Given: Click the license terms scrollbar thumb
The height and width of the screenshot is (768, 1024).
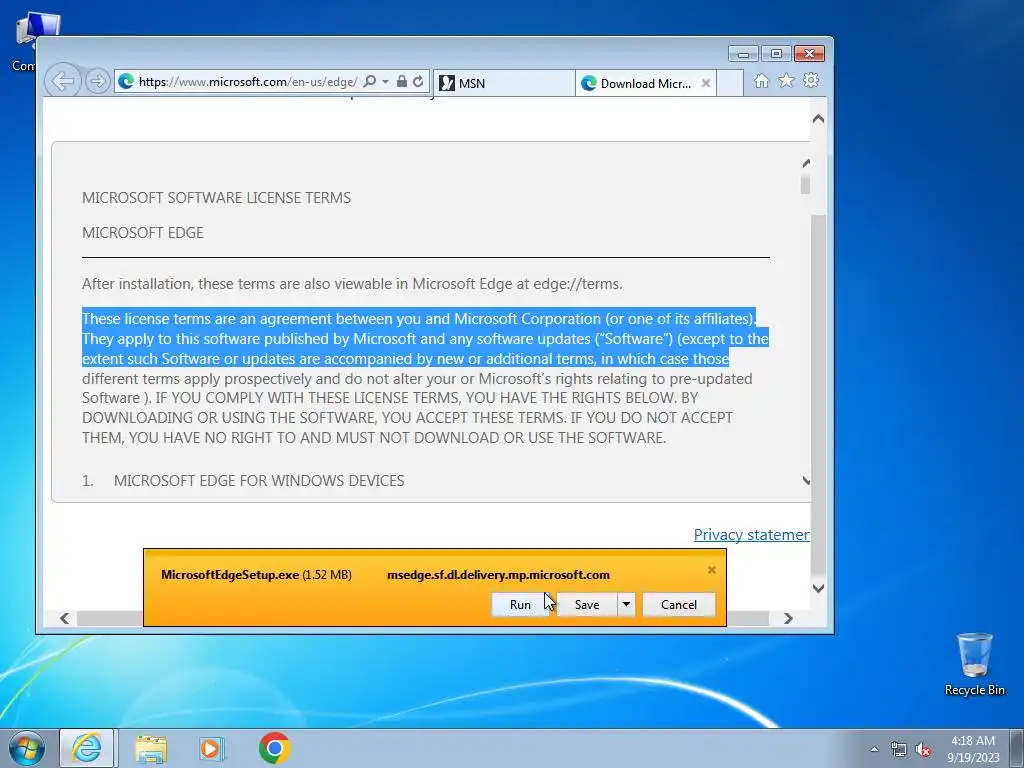Looking at the screenshot, I should (805, 184).
